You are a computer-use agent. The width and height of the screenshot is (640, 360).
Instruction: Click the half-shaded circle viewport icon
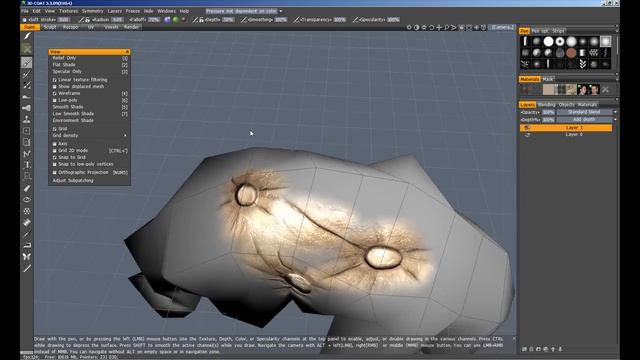tap(416, 27)
